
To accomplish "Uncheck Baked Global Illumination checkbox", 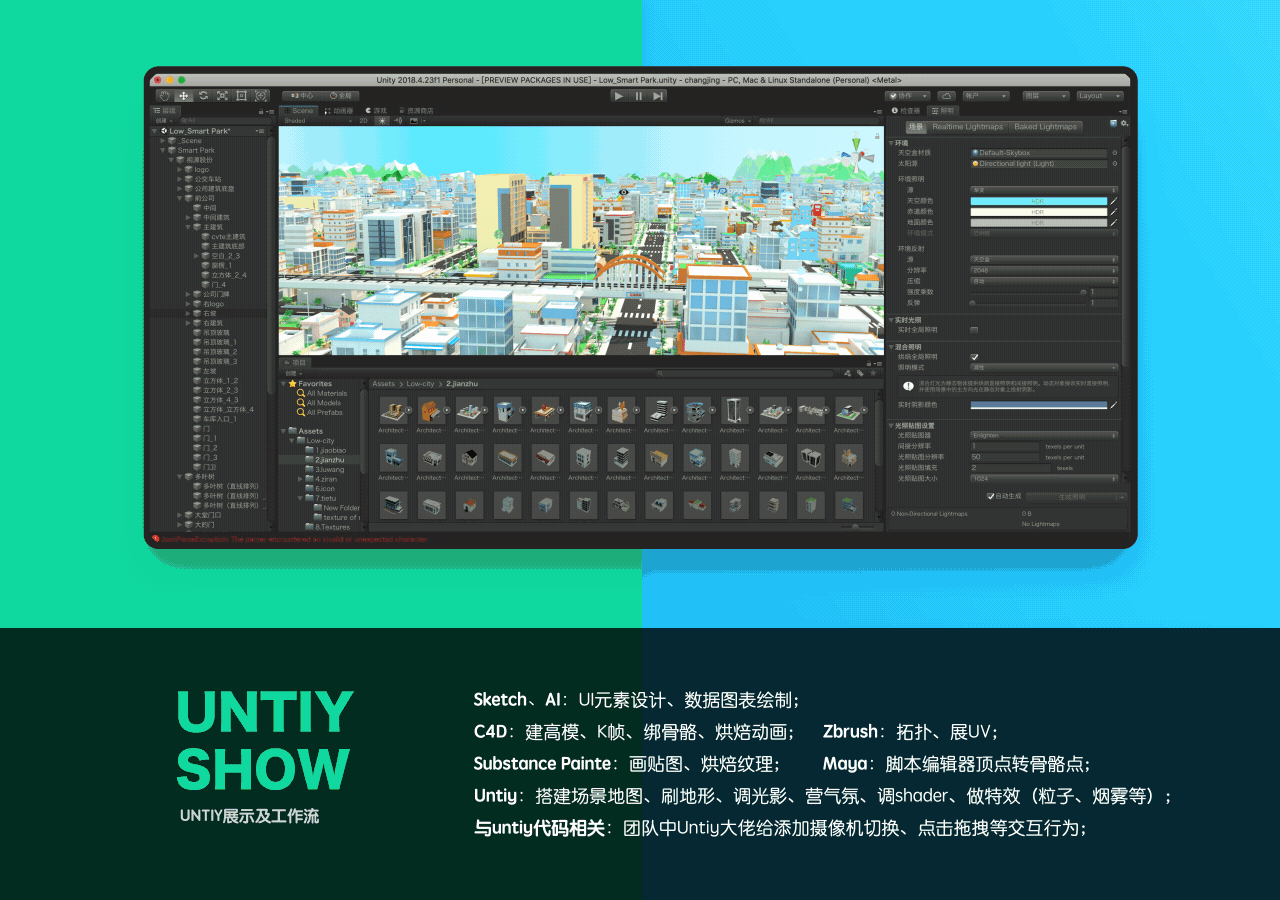I will (974, 356).
